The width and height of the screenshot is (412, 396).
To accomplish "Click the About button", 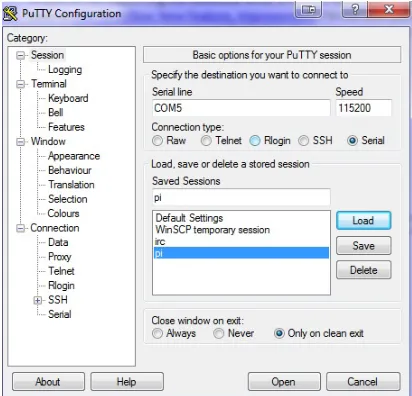I will [x=48, y=382].
